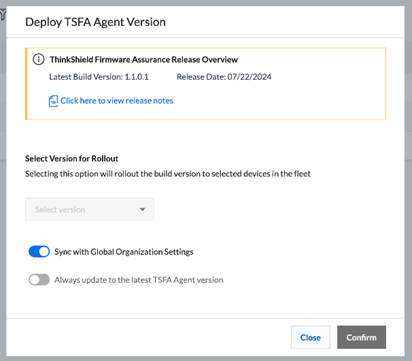The image size is (412, 361).
Task: Click the Deploy TSFA Agent Version title
Action: tap(95, 22)
